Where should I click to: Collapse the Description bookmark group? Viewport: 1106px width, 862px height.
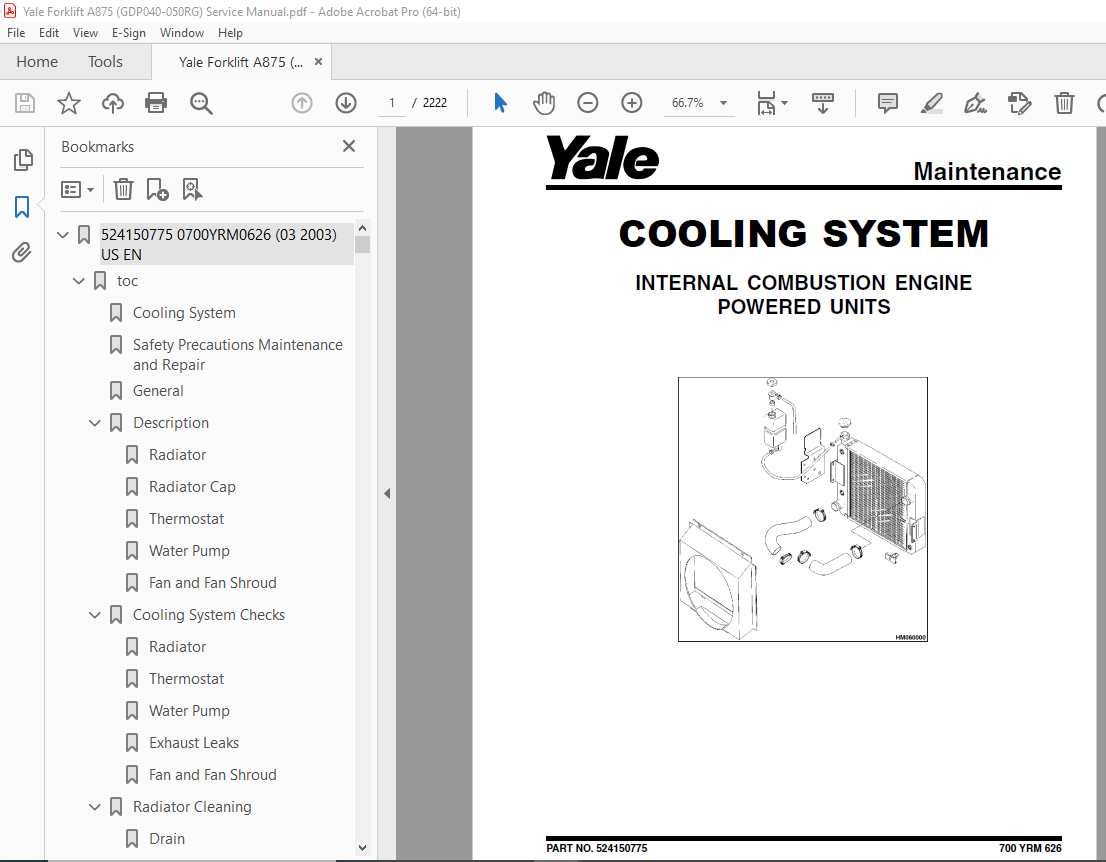pos(95,423)
